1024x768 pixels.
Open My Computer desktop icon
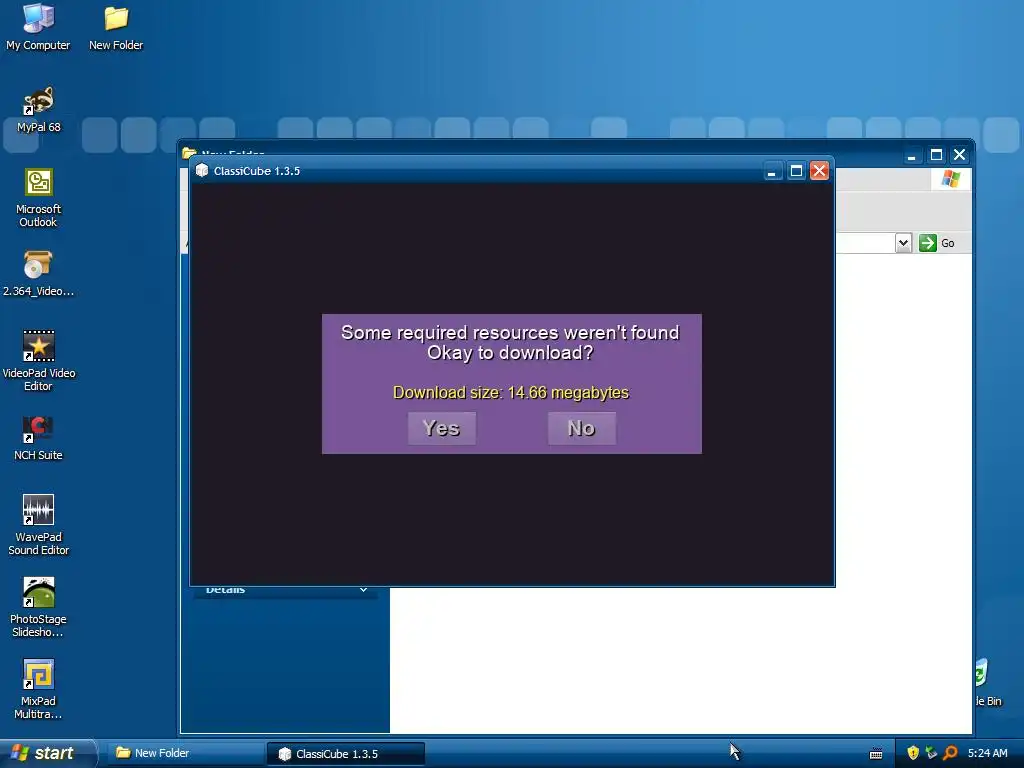(x=38, y=27)
